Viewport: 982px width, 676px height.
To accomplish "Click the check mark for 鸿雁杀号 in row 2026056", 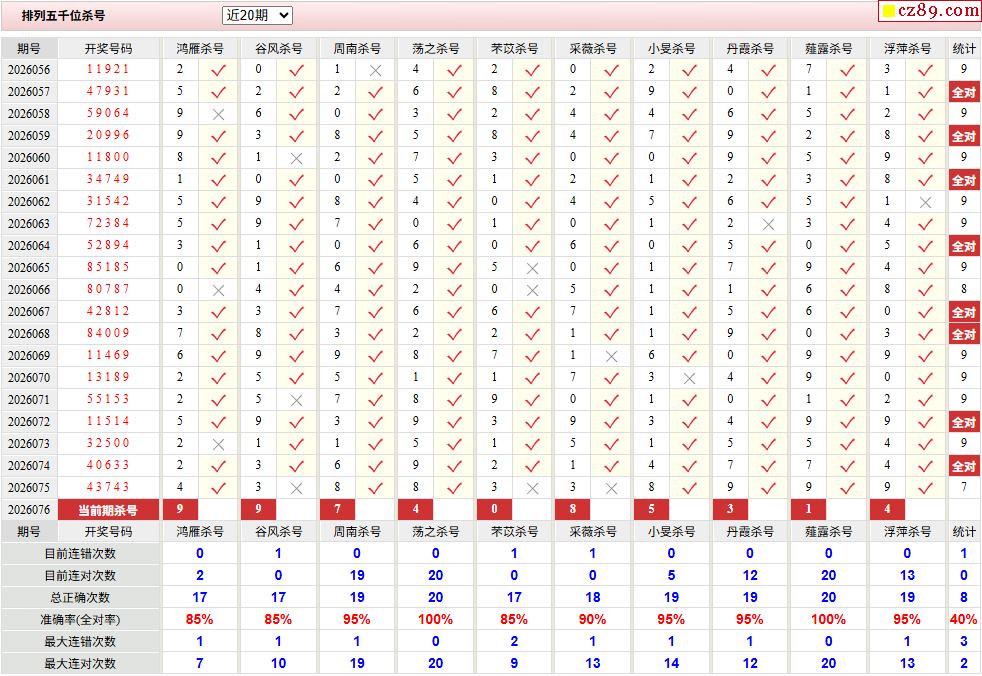I will (218, 71).
